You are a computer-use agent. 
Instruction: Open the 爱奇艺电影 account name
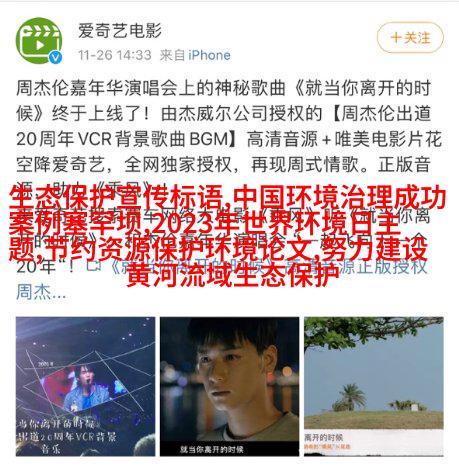(120, 31)
